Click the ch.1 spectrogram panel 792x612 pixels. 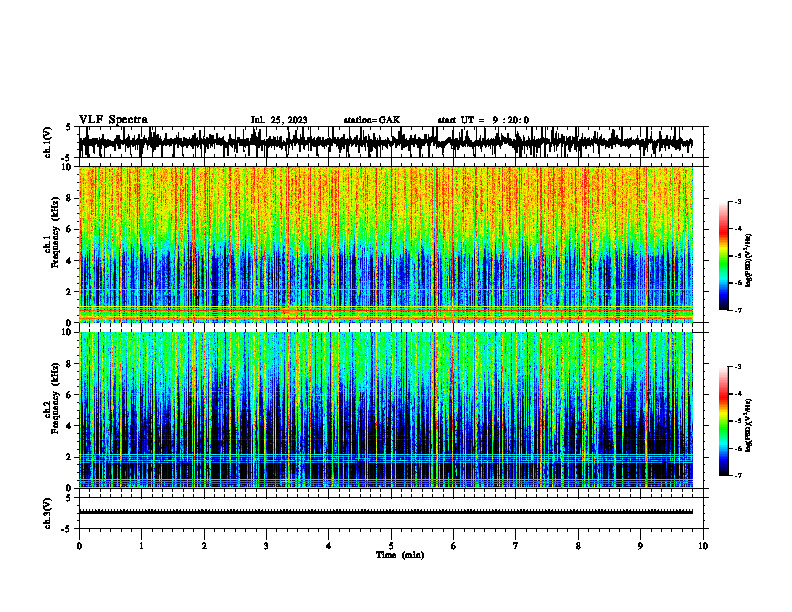coord(386,244)
